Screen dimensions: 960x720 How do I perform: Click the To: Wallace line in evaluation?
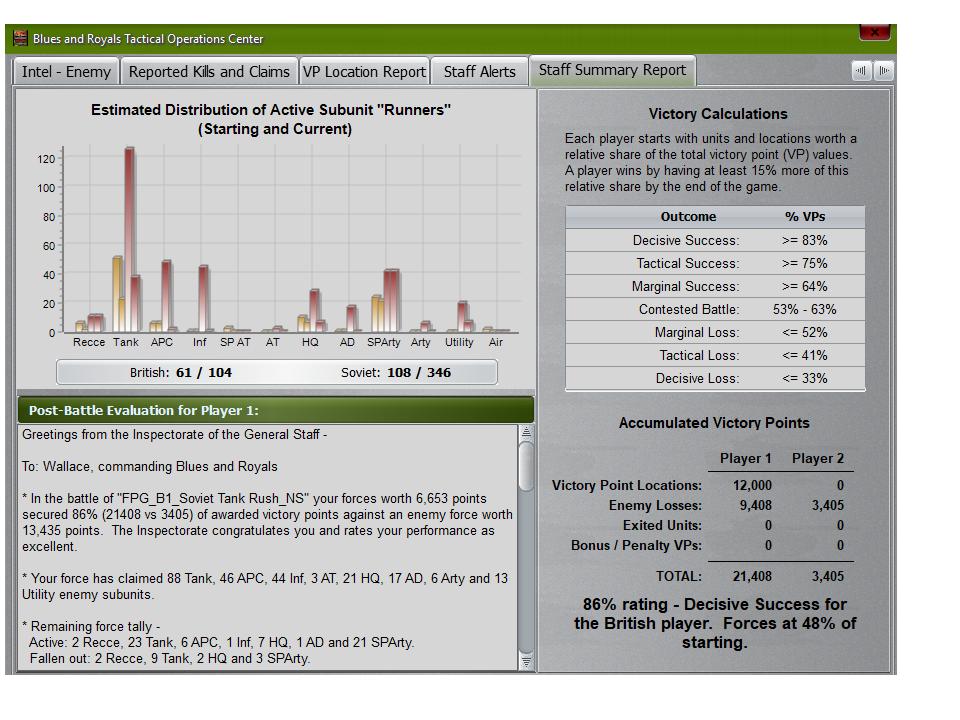pyautogui.click(x=149, y=467)
